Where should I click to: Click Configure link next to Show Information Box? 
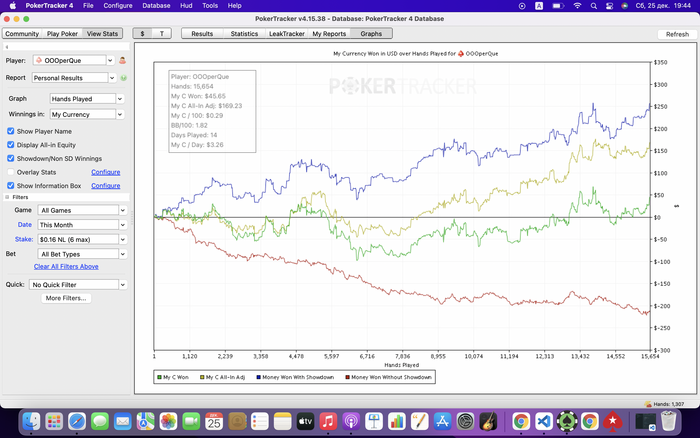(x=106, y=185)
